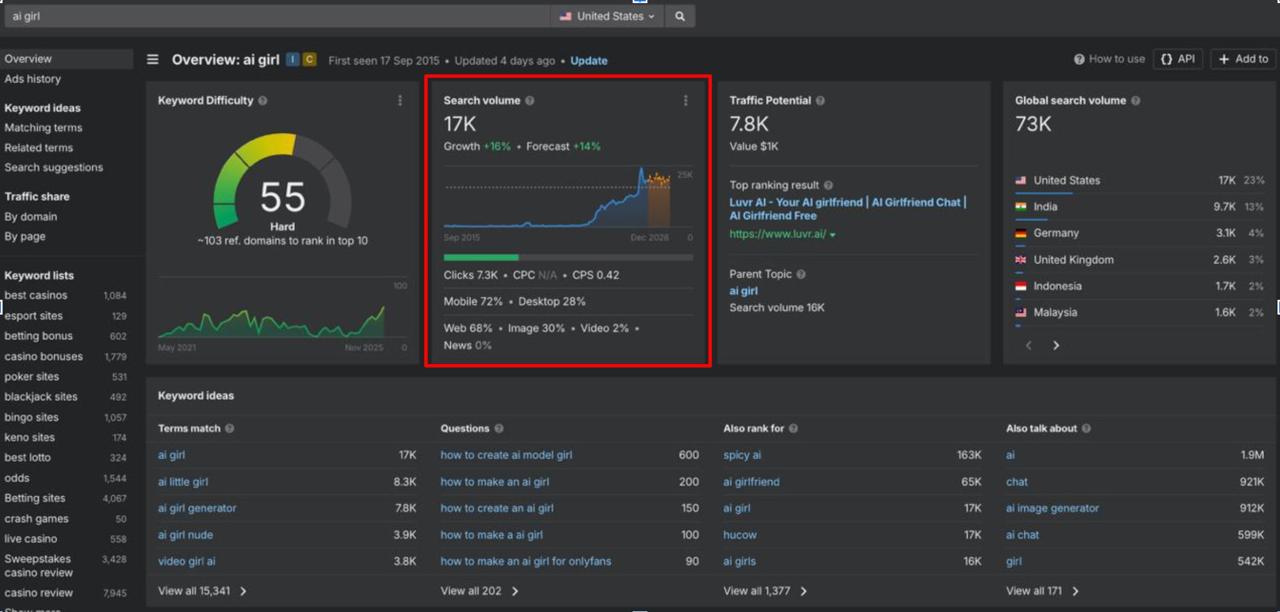Show next page of countries arrow
This screenshot has height=612, width=1280.
[x=1056, y=345]
